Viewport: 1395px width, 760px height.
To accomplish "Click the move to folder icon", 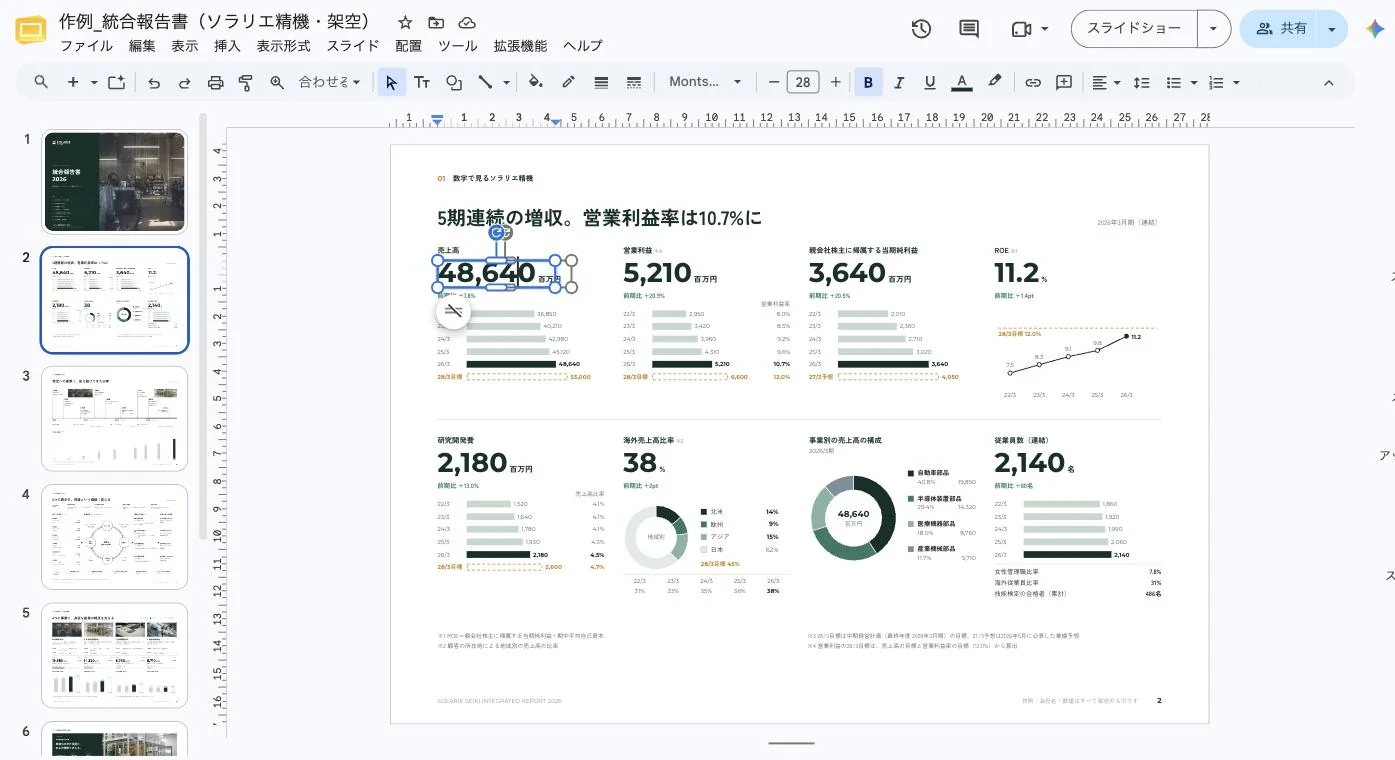I will 436,22.
